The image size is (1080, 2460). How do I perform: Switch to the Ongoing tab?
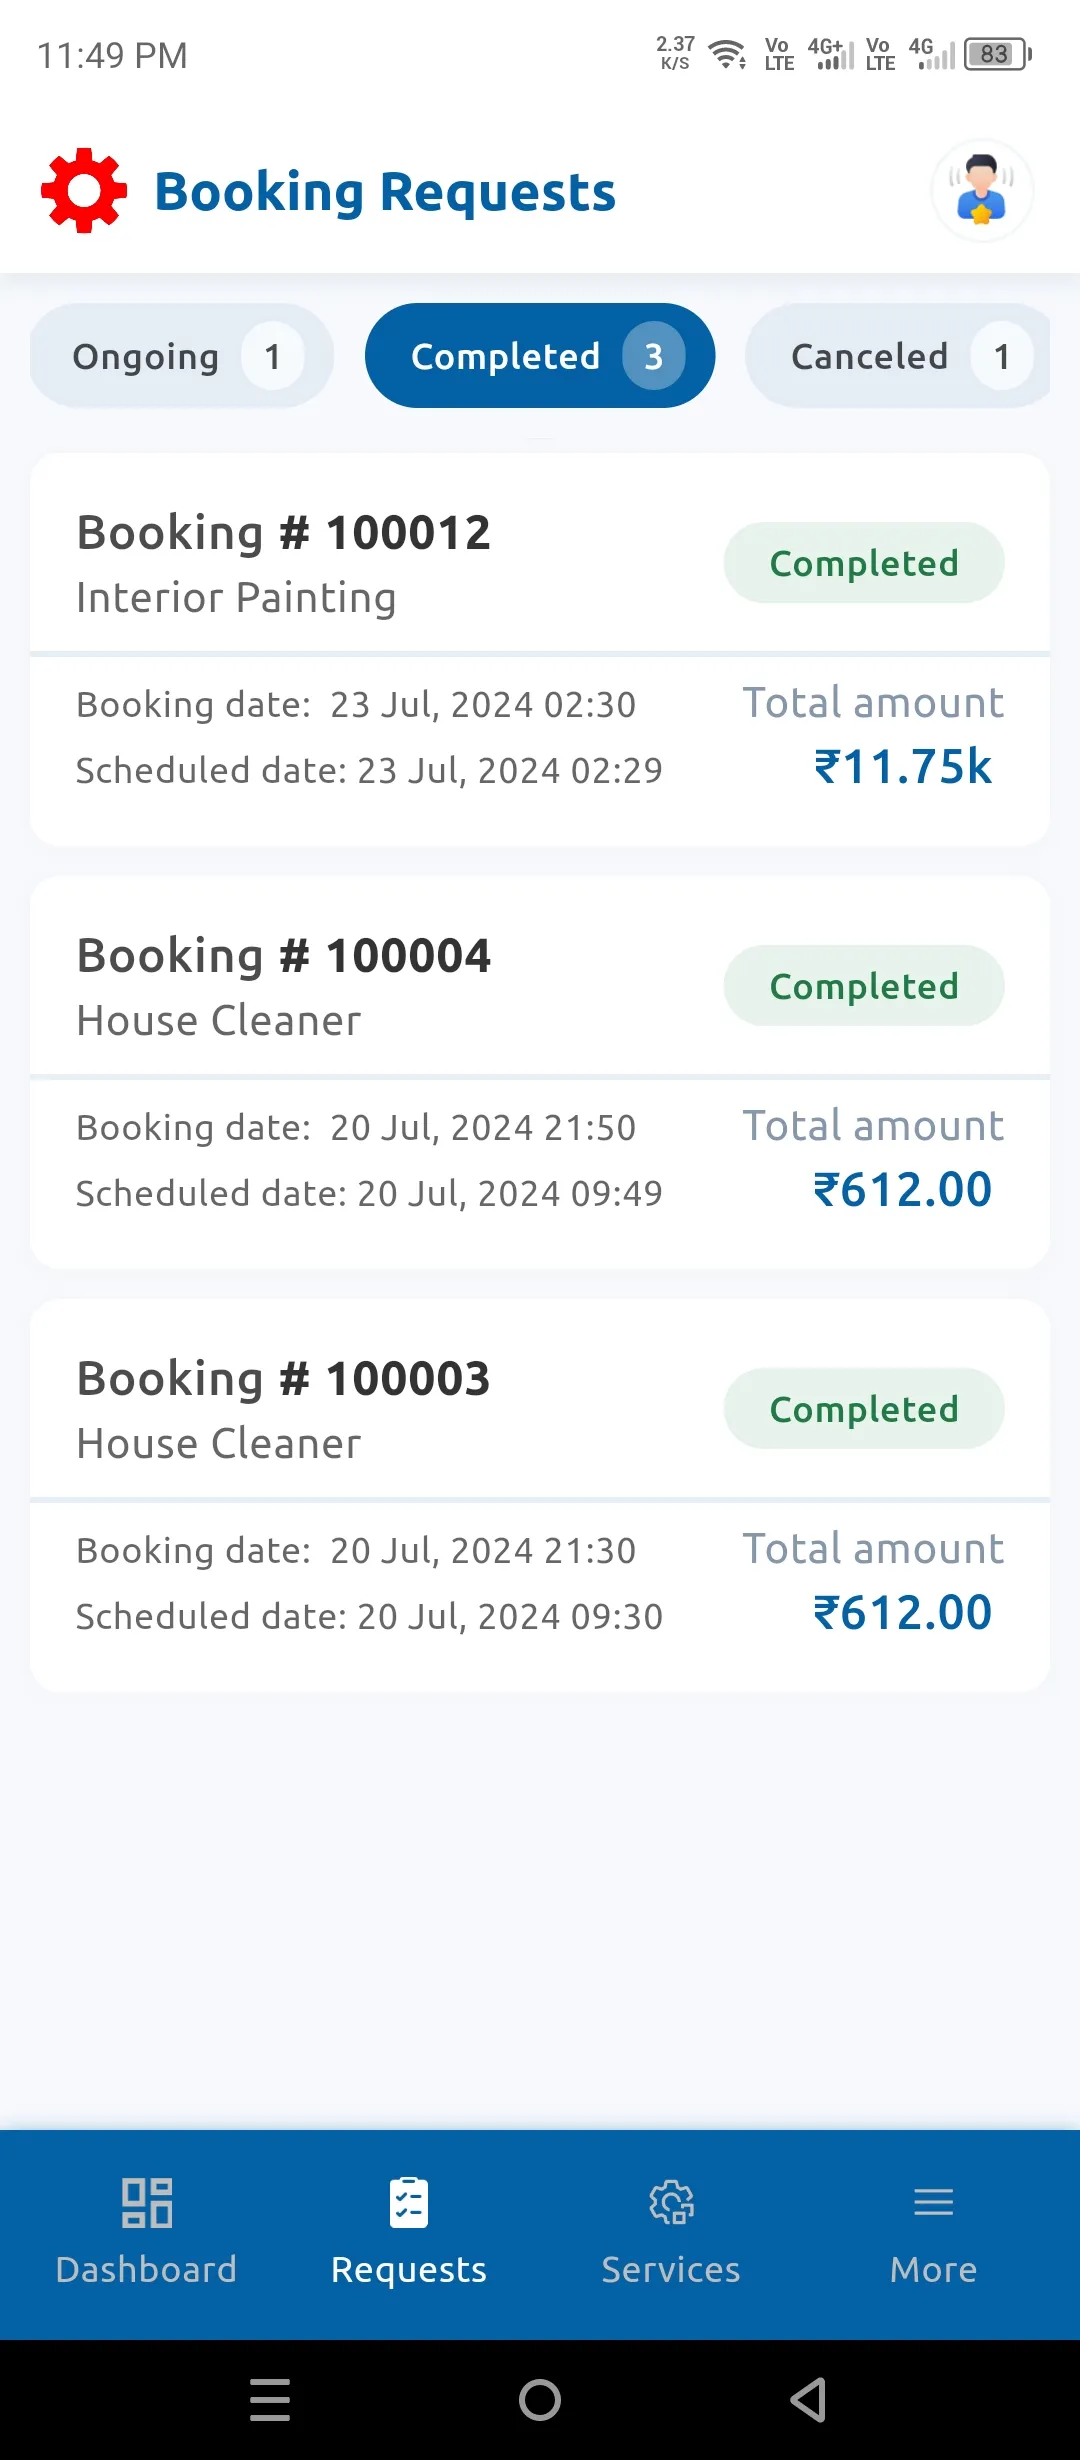click(181, 356)
